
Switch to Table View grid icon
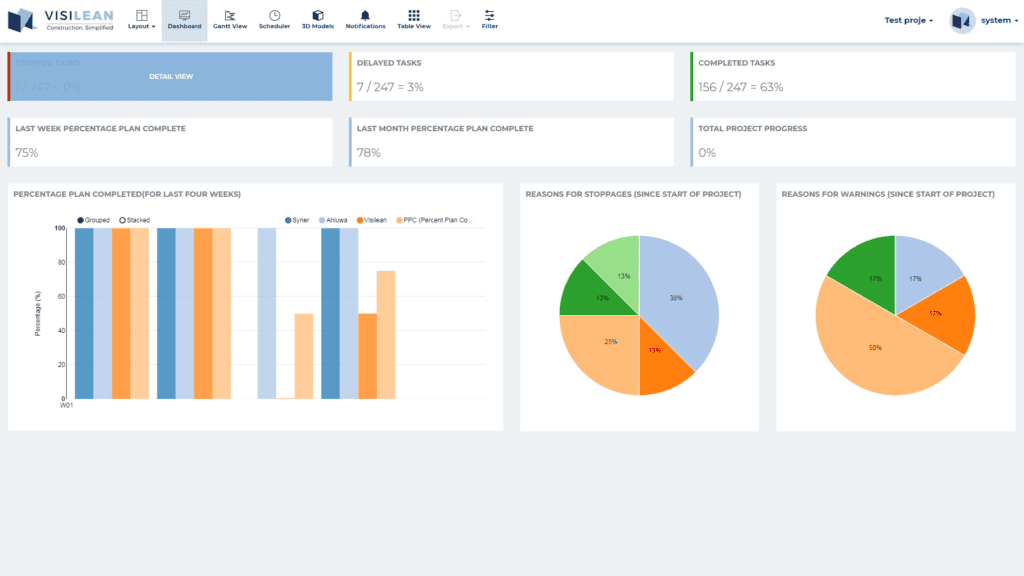(x=414, y=16)
